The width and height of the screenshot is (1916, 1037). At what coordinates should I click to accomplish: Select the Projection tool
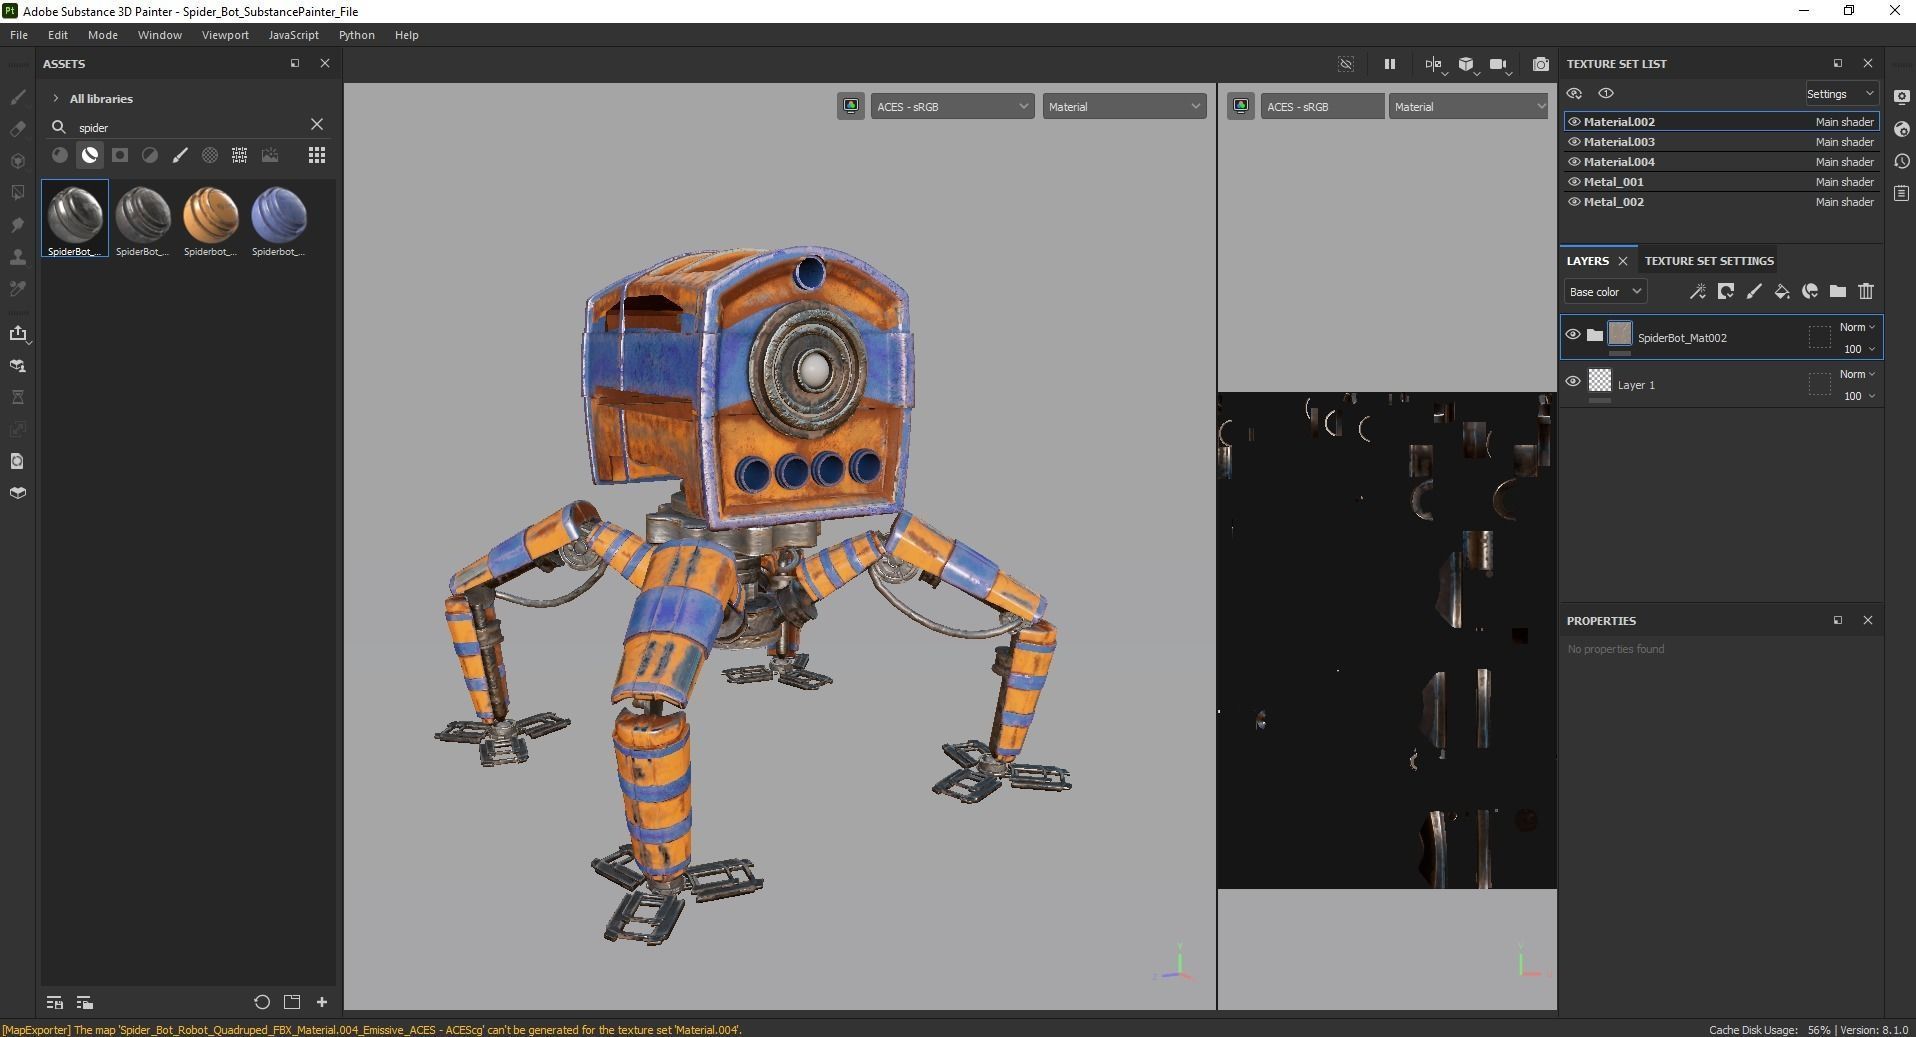(x=17, y=161)
